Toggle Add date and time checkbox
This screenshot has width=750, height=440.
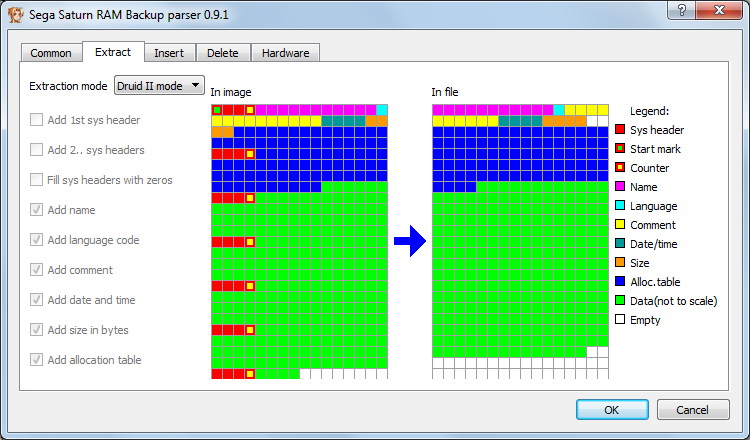(x=36, y=299)
